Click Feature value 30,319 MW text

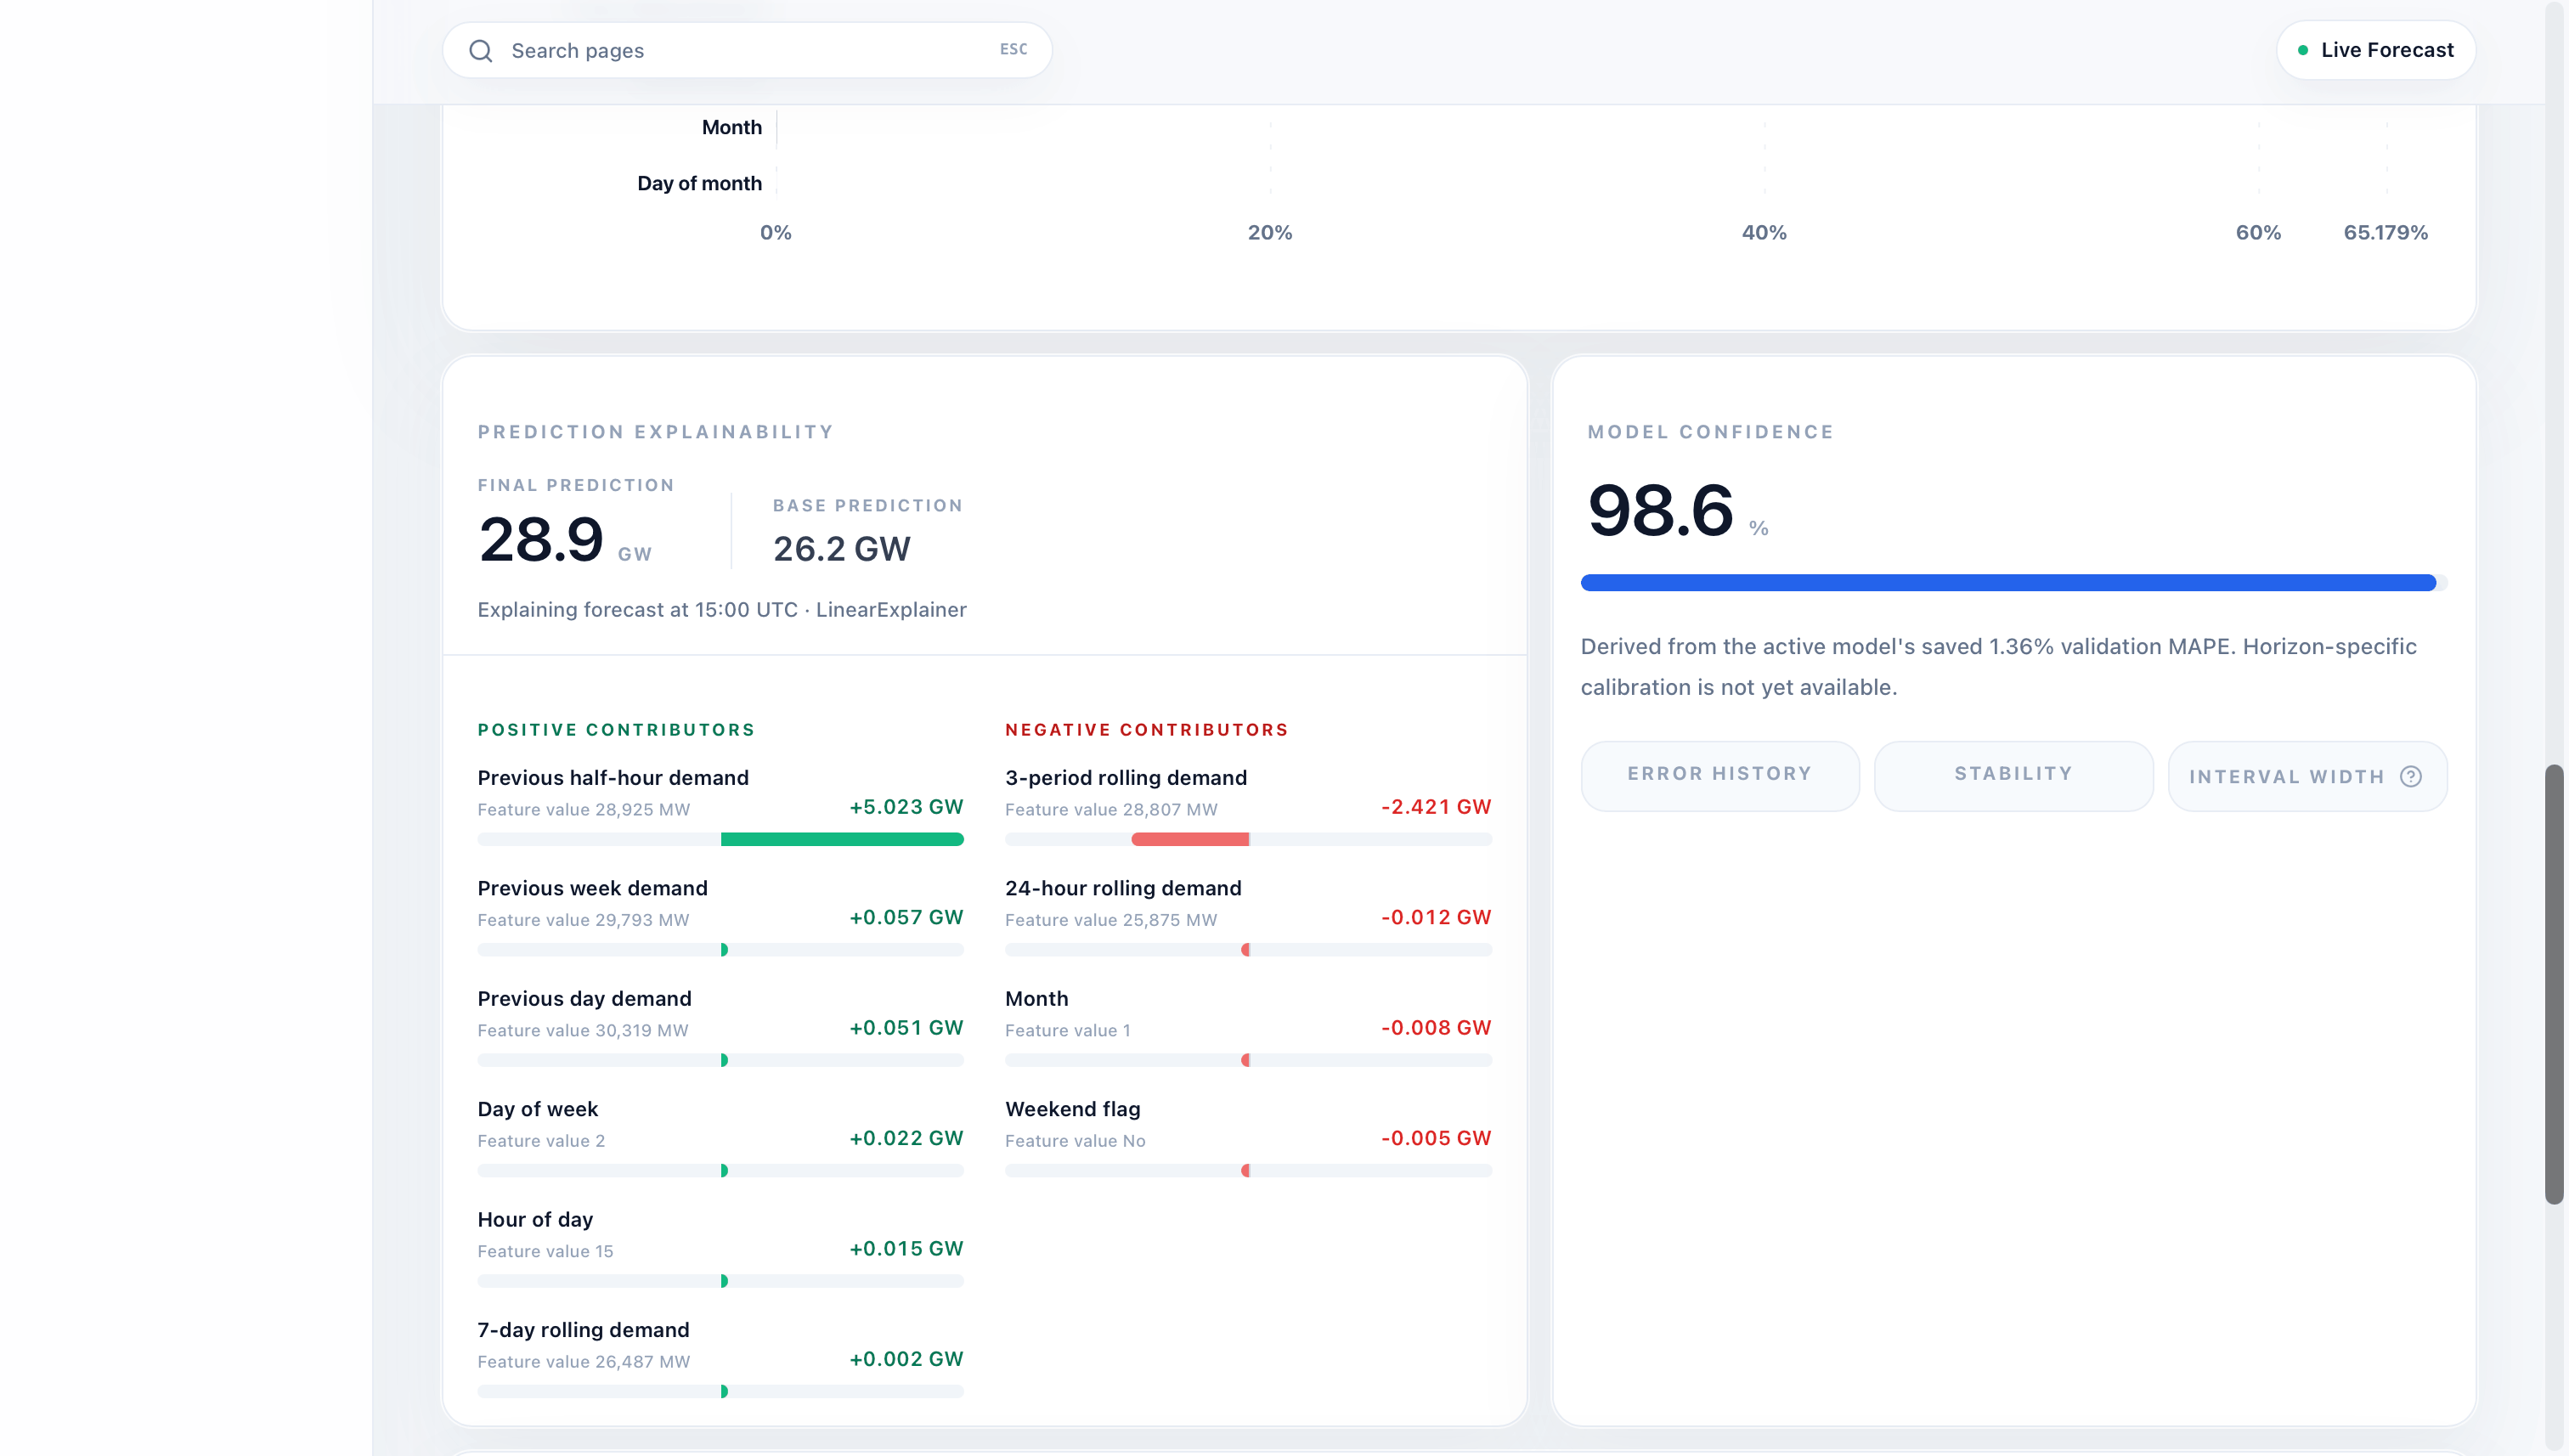tap(582, 1031)
